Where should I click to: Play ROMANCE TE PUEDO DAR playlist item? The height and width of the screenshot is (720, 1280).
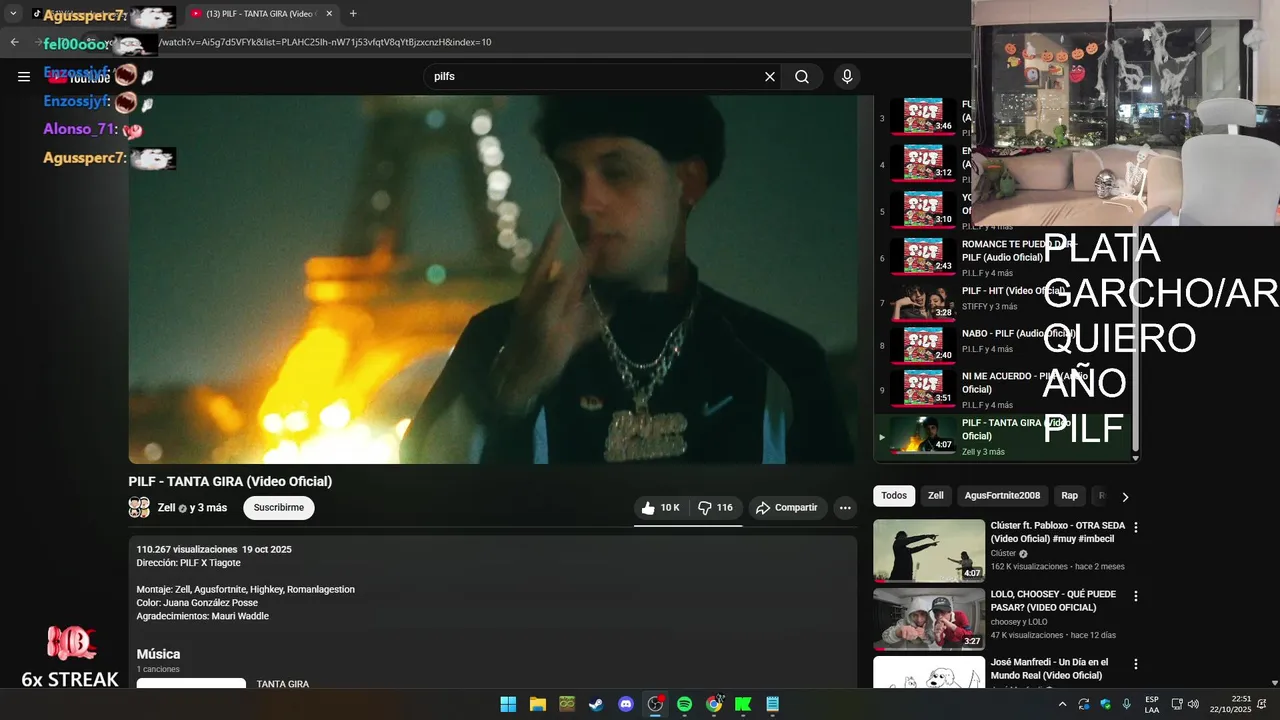[1005, 258]
